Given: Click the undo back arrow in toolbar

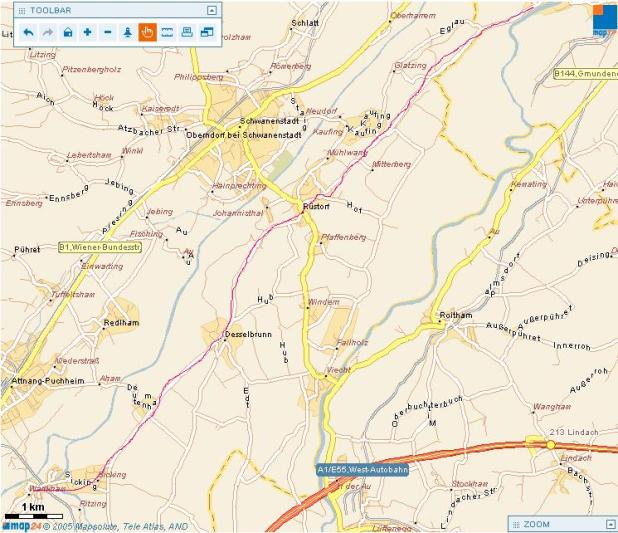Looking at the screenshot, I should click(x=28, y=32).
